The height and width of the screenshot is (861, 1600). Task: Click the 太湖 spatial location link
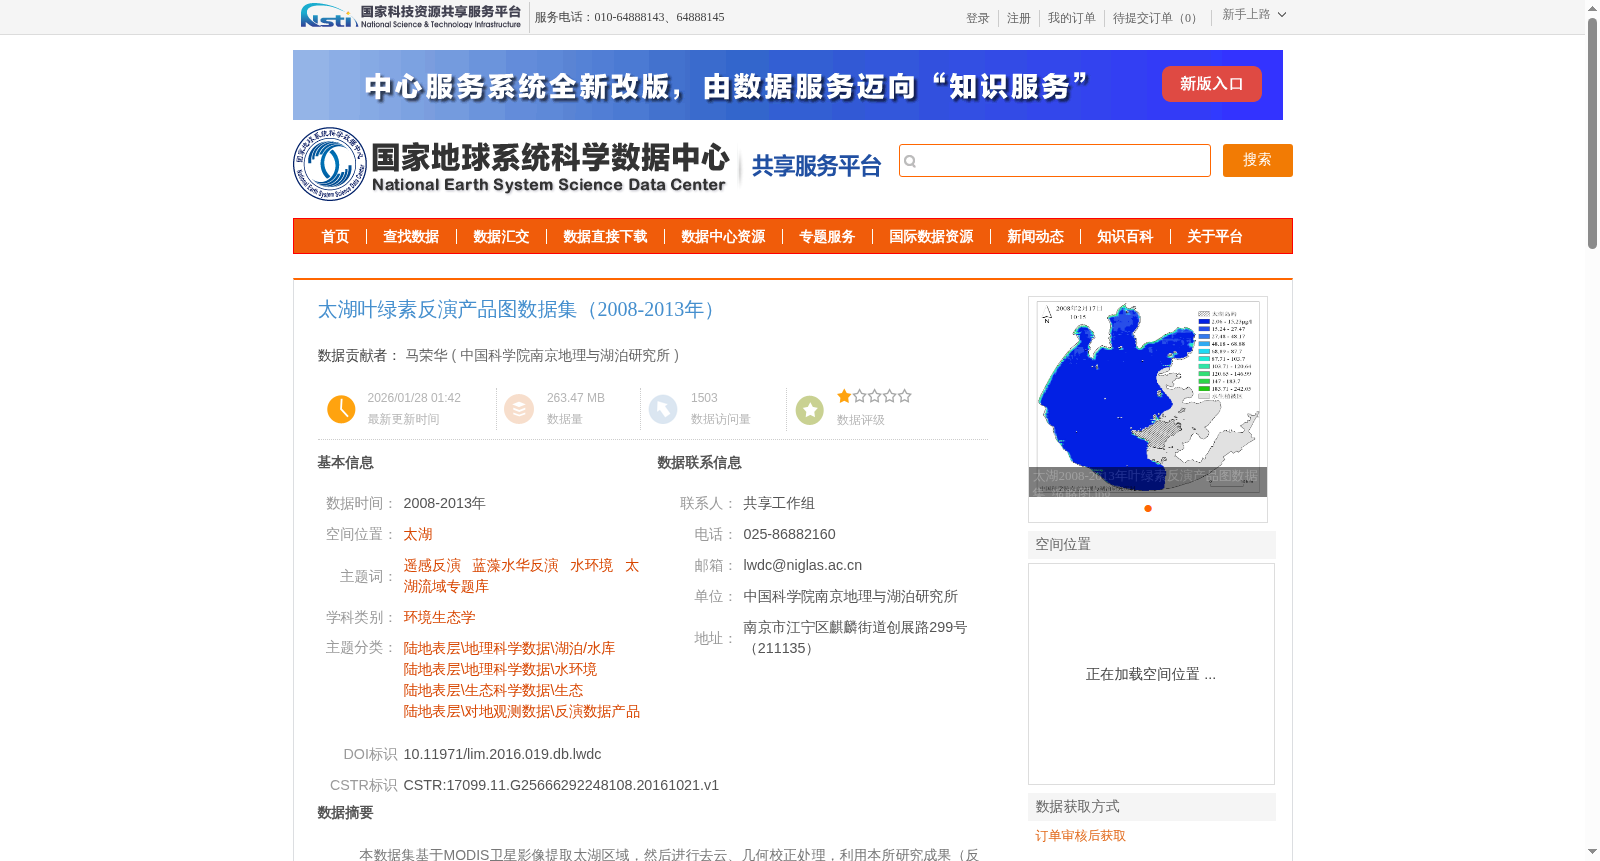point(418,535)
